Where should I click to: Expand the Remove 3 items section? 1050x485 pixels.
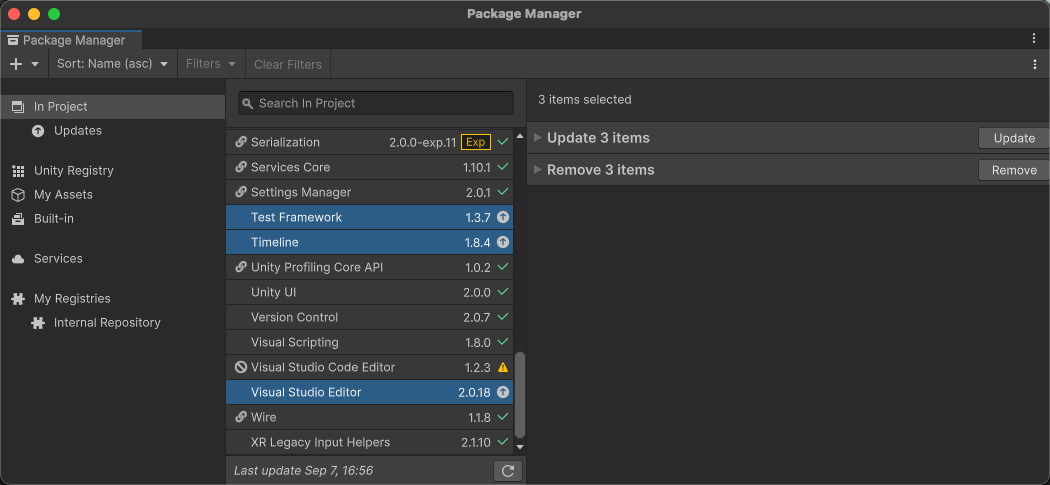coord(537,170)
